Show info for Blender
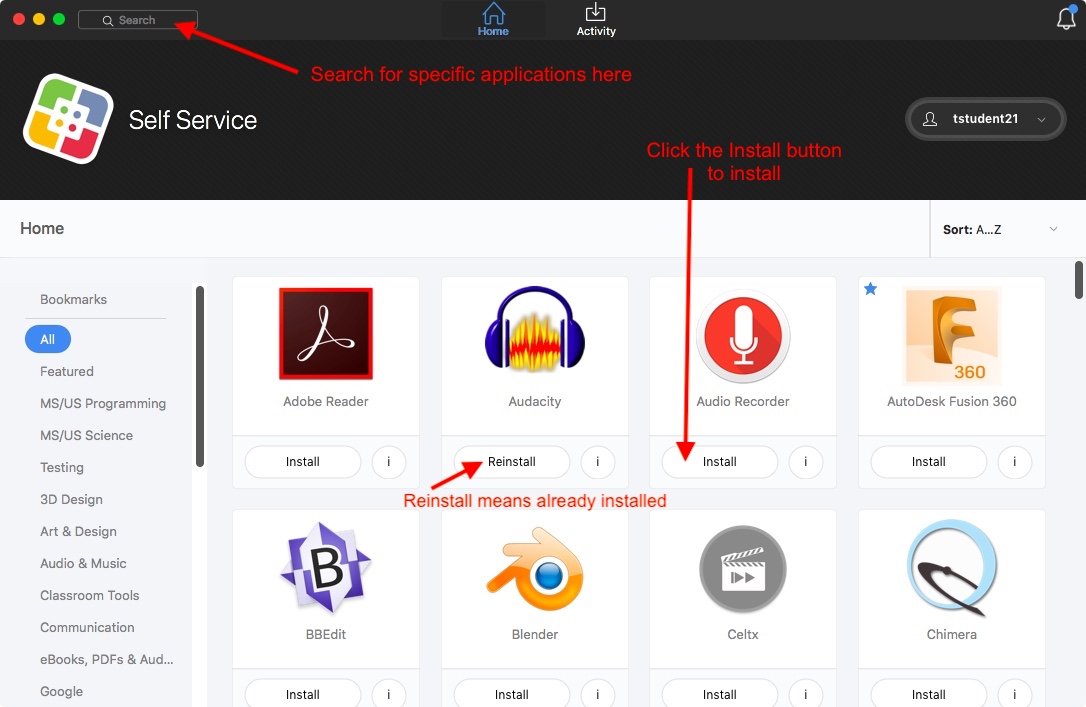Screen dimensions: 1086x707 (598, 694)
